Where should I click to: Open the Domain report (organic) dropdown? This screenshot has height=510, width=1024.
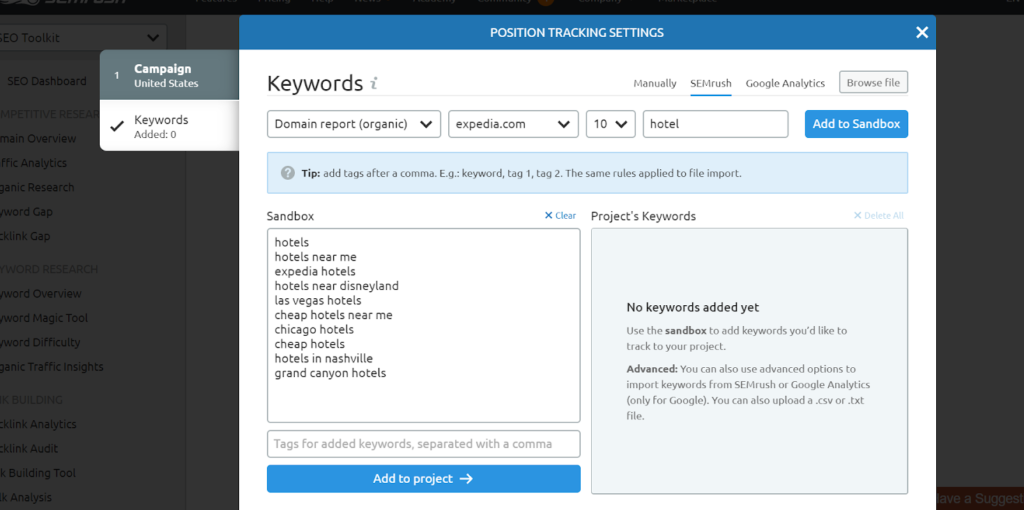[354, 124]
